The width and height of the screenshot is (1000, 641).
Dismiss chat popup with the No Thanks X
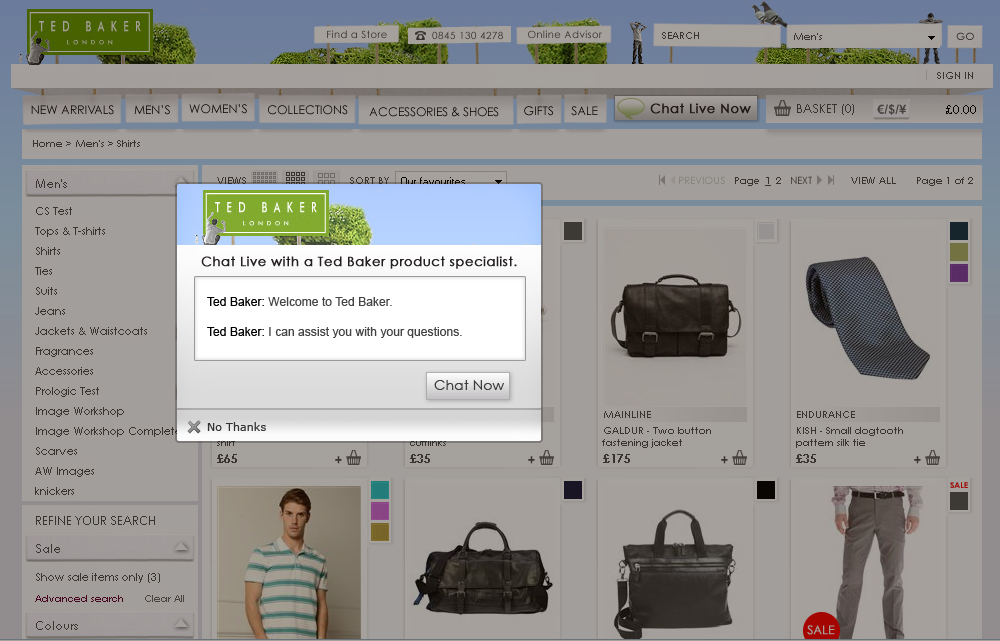pos(194,427)
